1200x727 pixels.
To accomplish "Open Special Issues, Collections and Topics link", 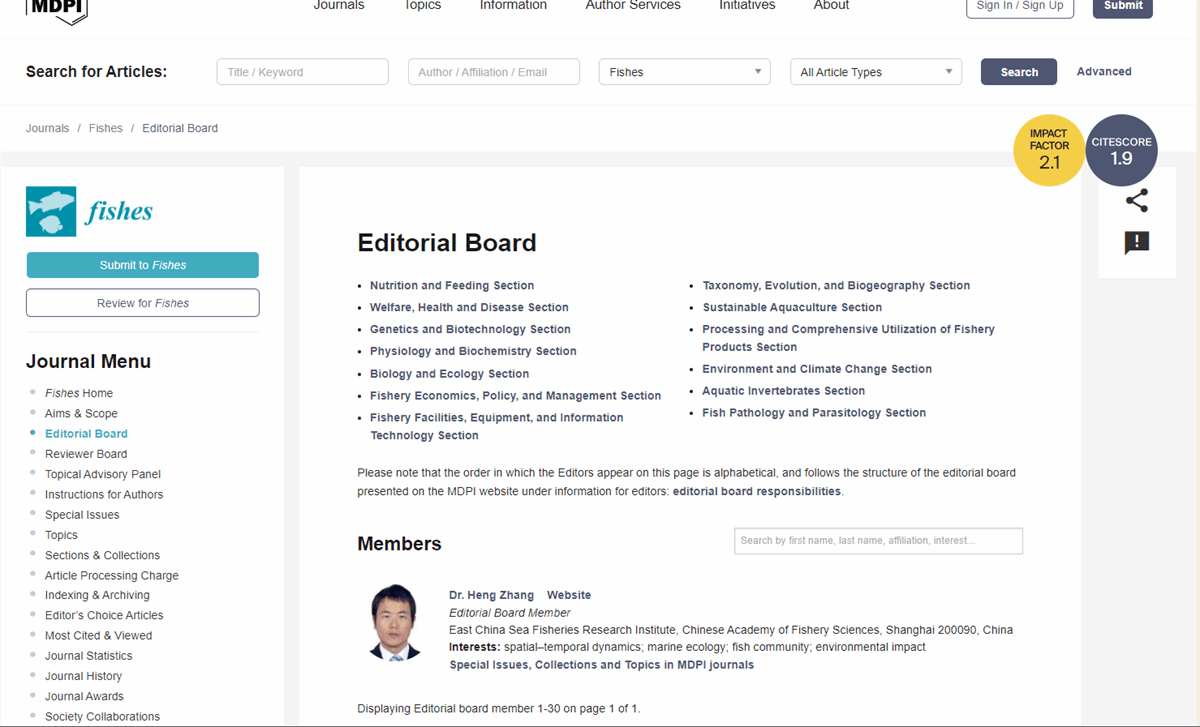I will tap(601, 664).
